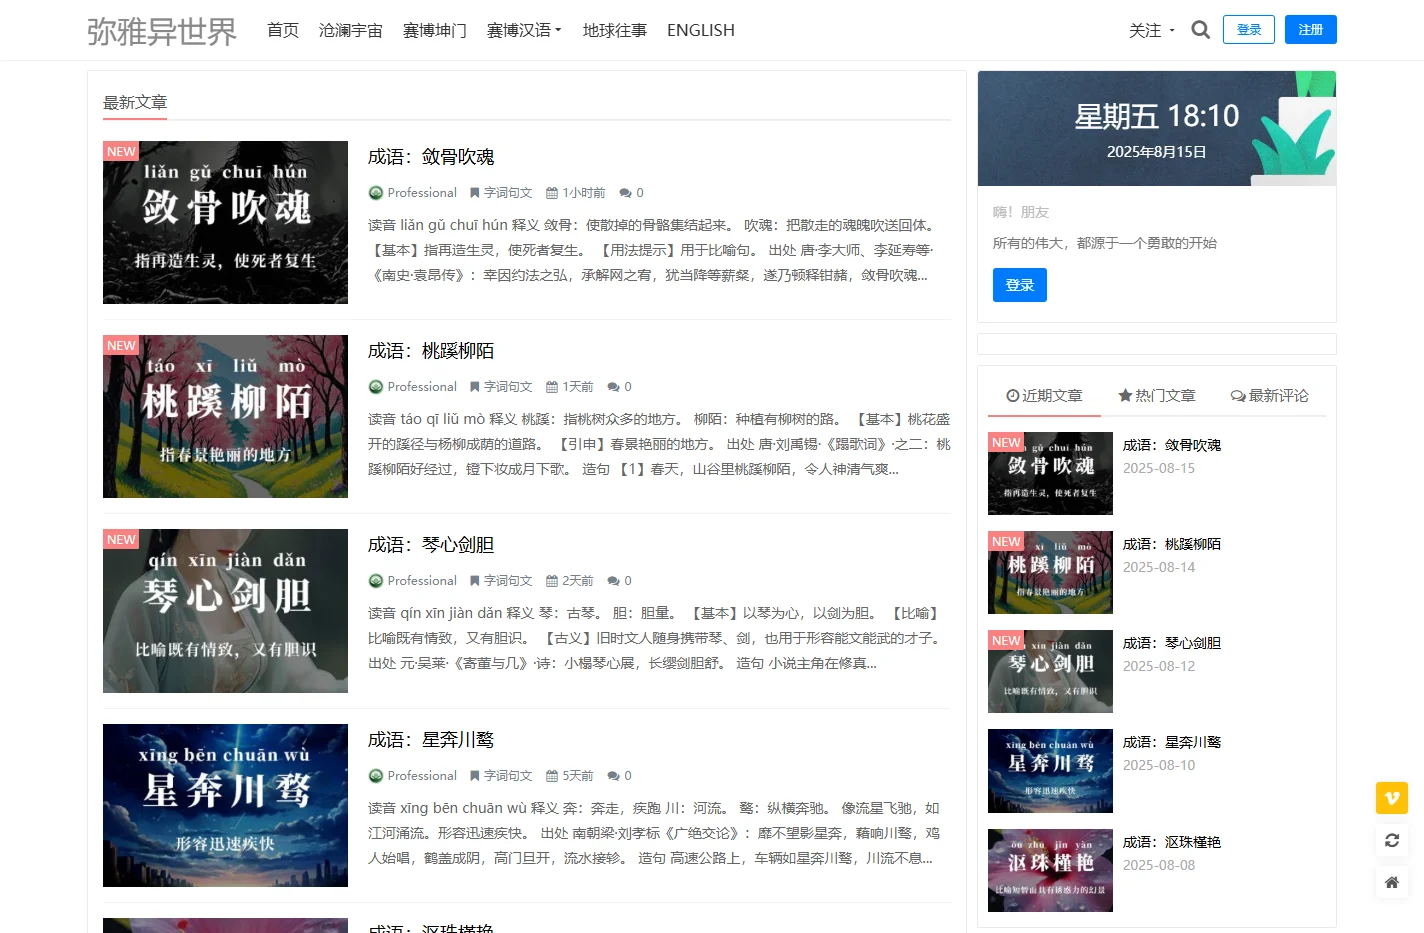Click comment bubble icon of 桃蹊柳陌 article

[x=613, y=387]
